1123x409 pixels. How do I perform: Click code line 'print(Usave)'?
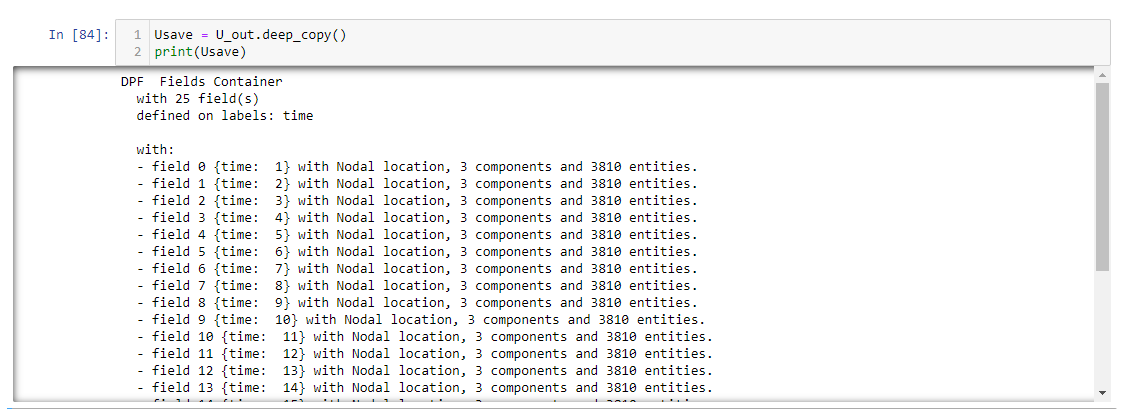(x=200, y=52)
